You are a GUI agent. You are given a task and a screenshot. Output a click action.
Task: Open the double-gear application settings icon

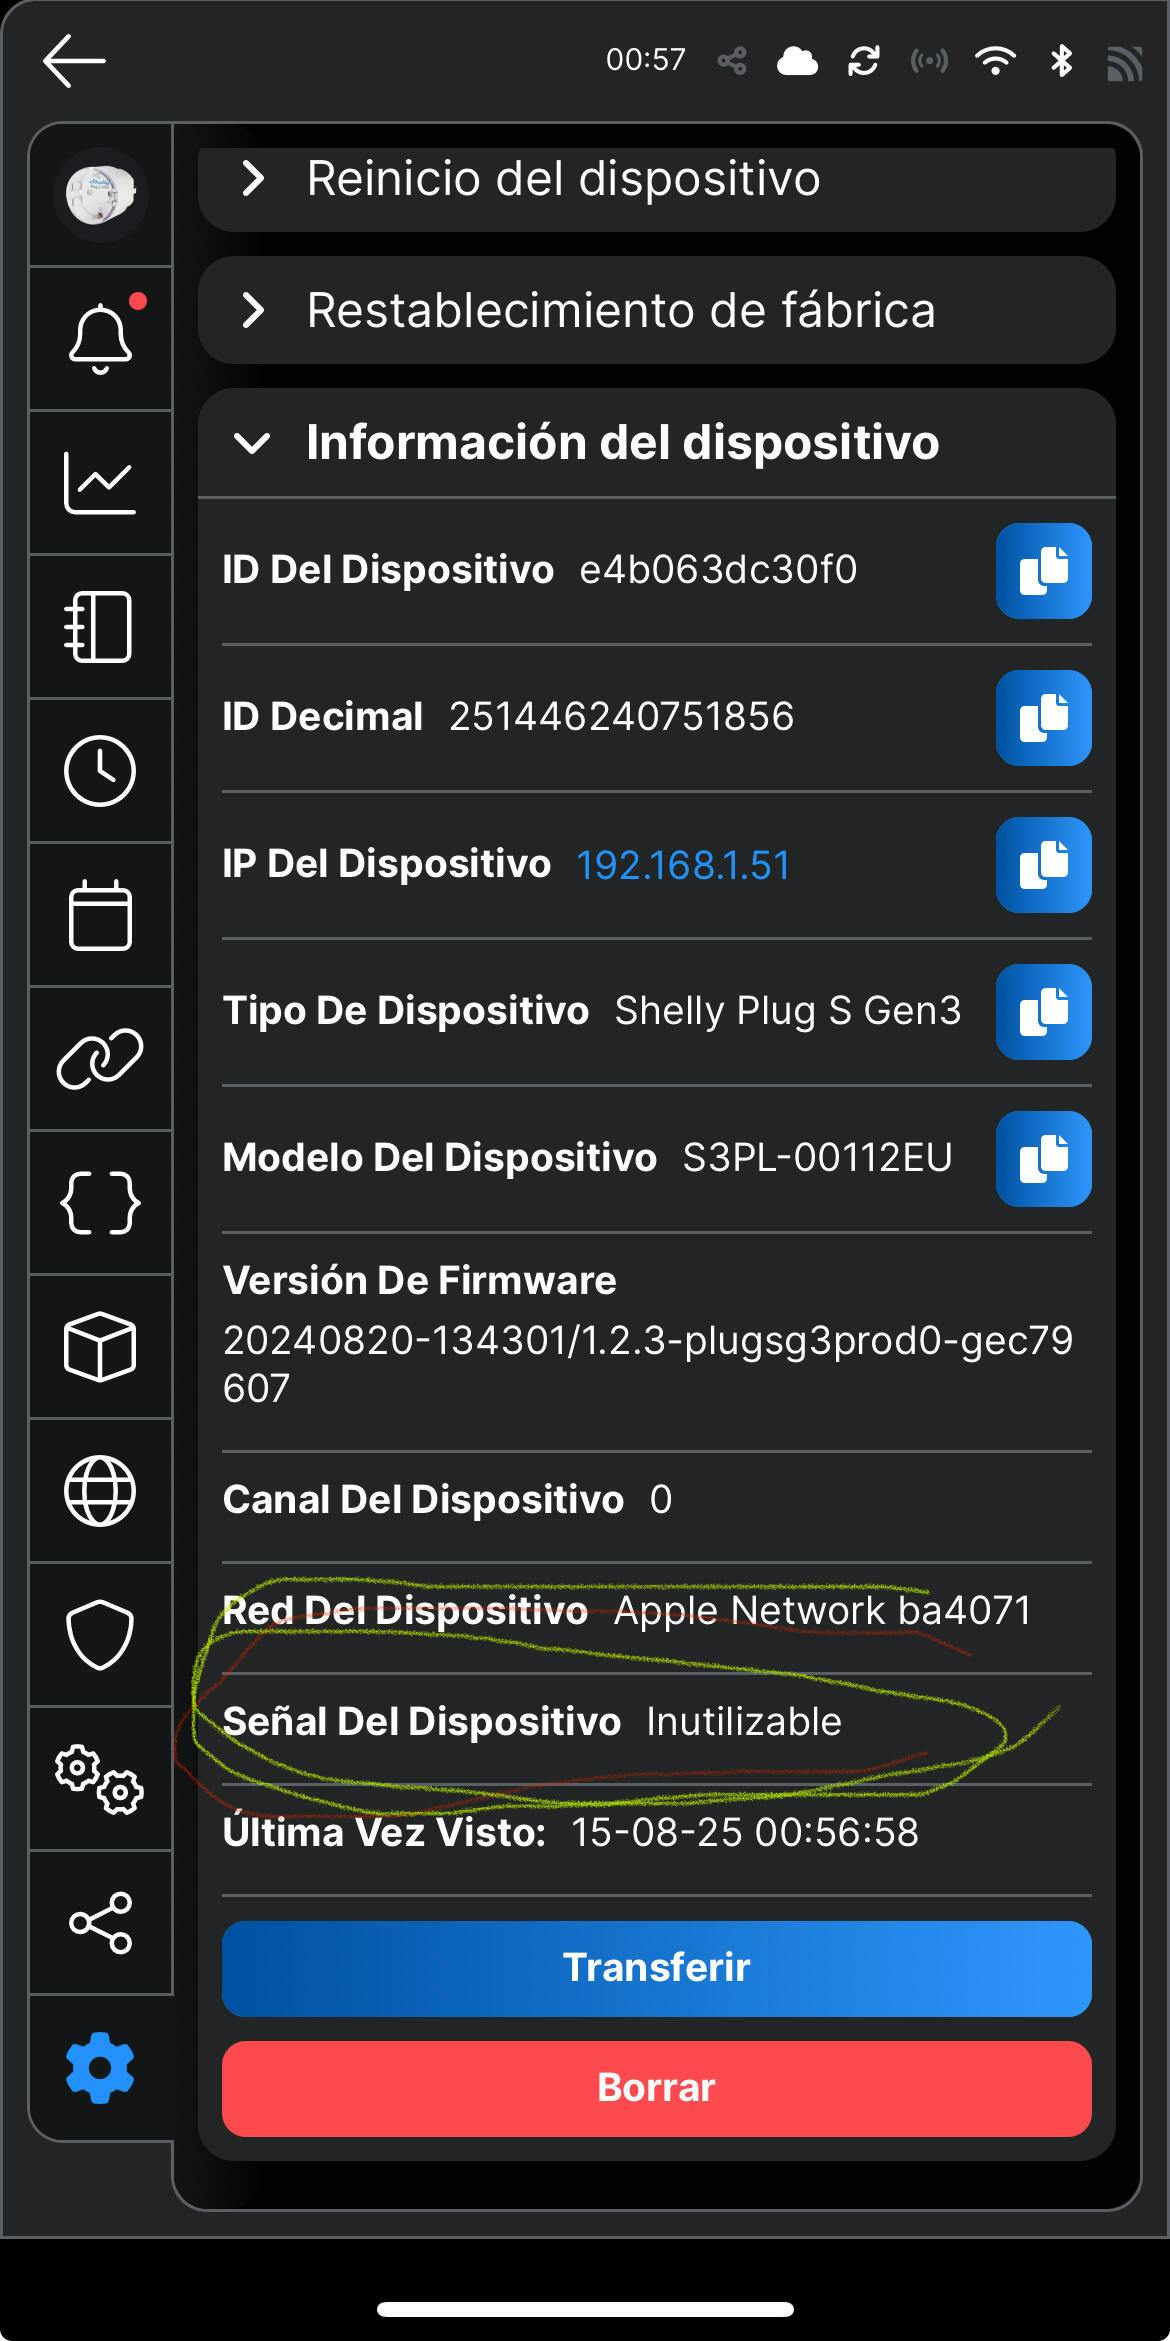tap(100, 1779)
